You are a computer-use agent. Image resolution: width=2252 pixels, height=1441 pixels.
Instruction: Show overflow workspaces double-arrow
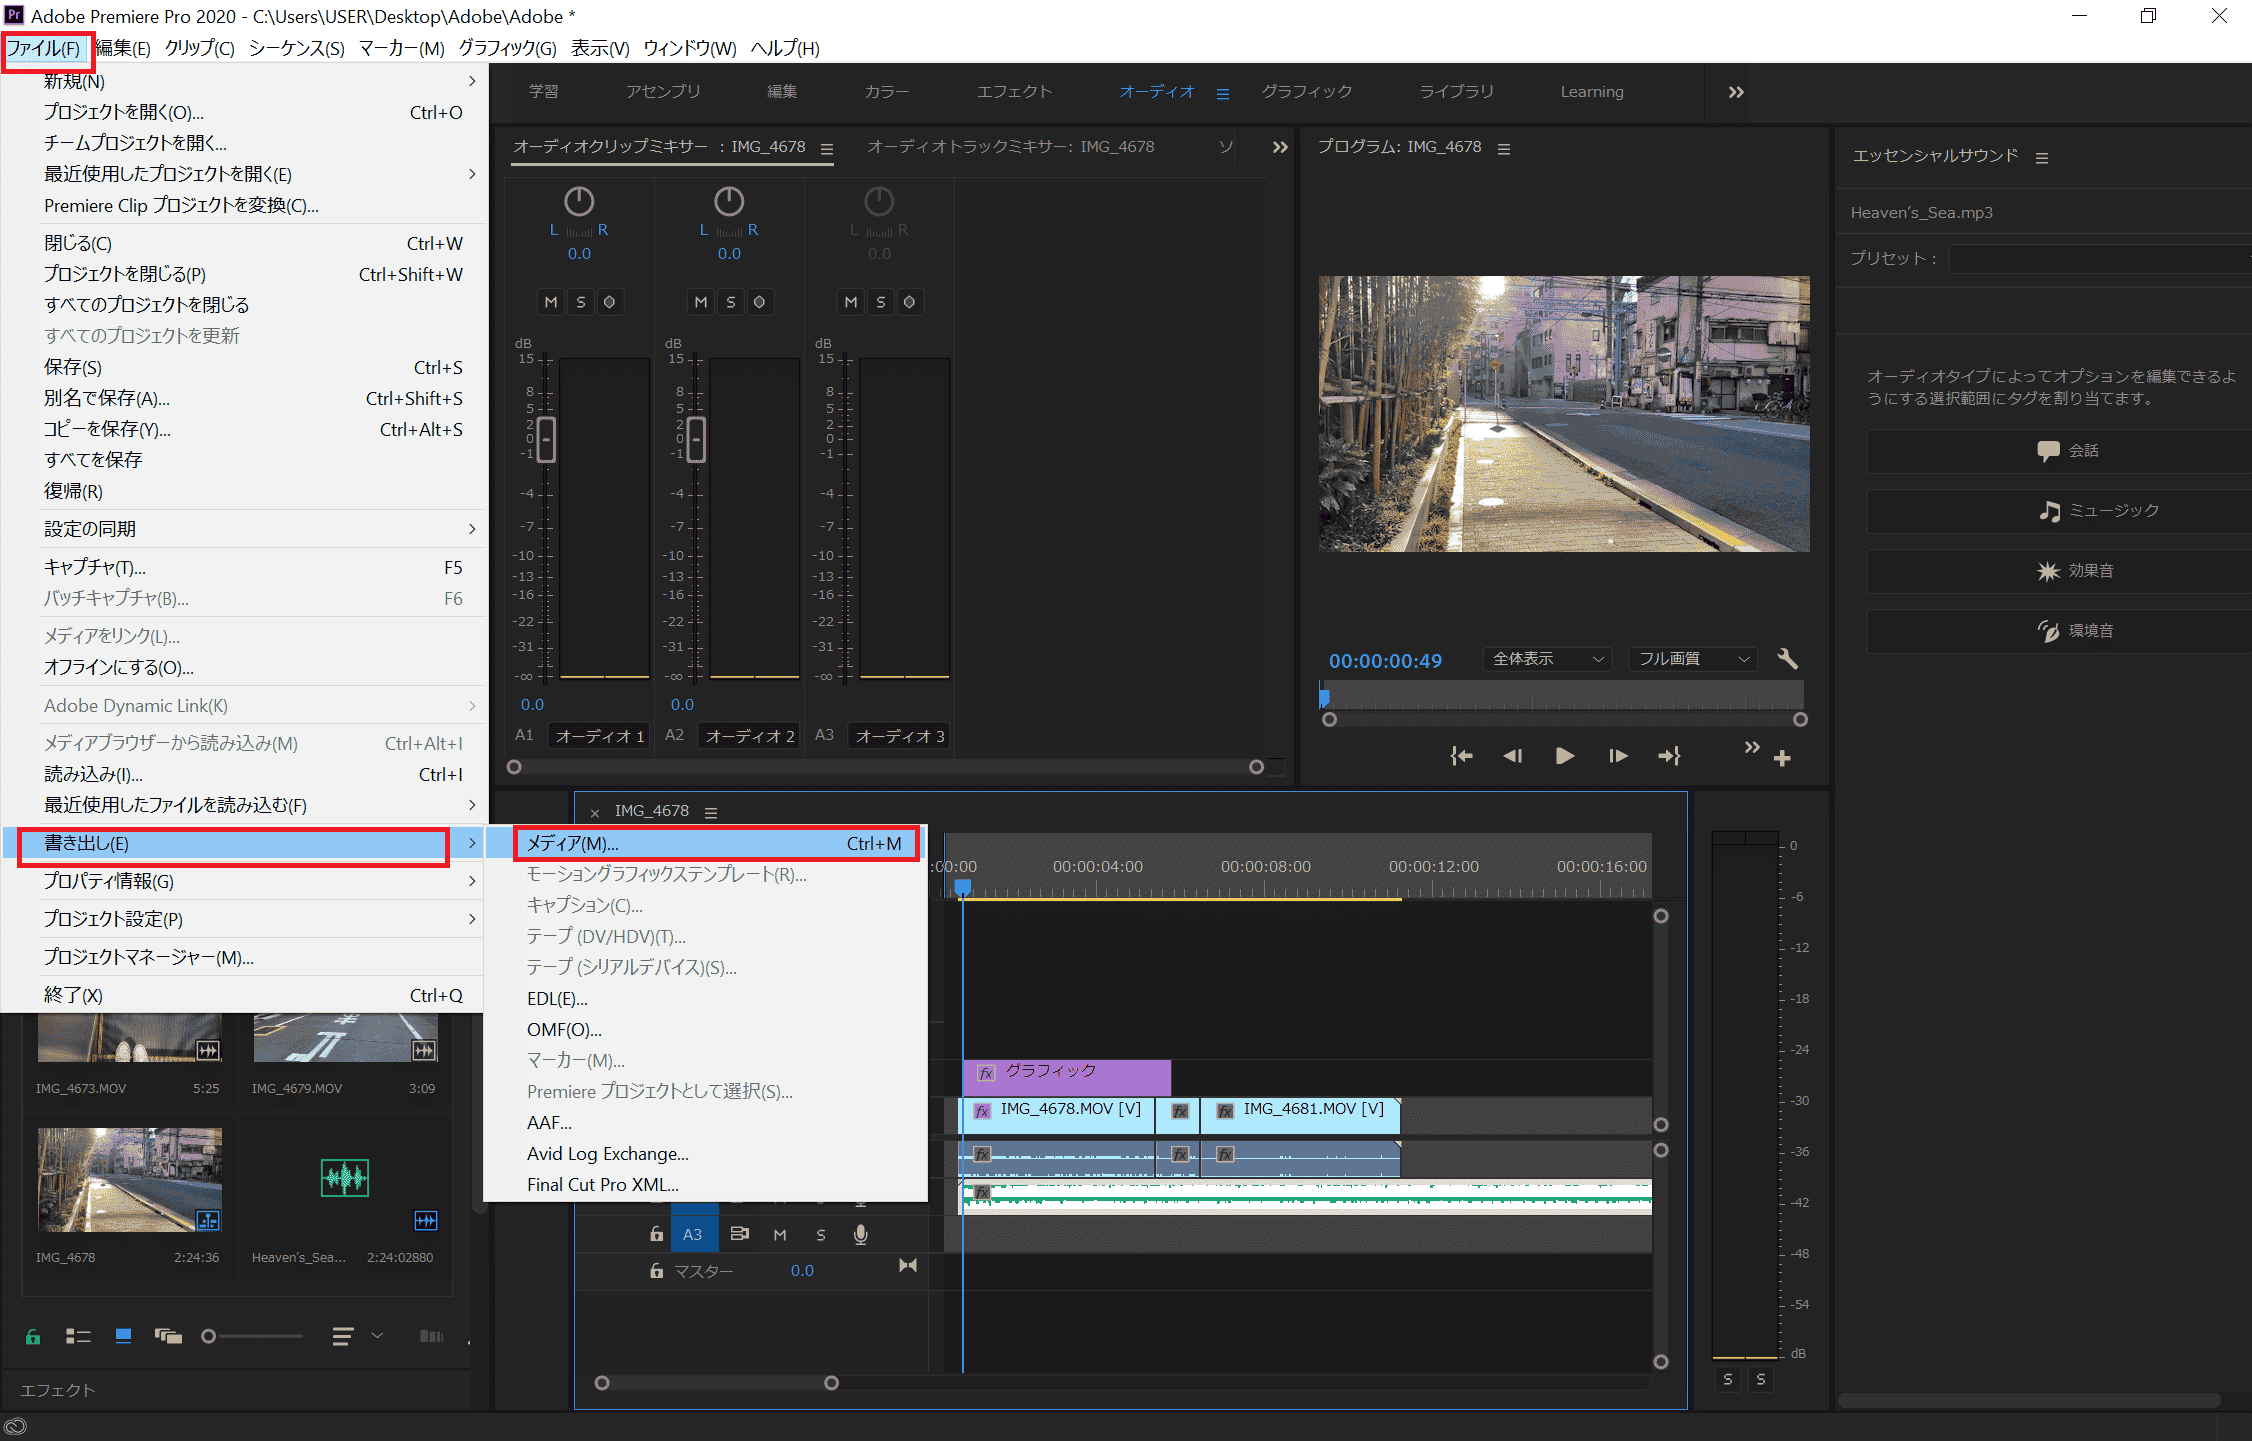click(x=1736, y=92)
